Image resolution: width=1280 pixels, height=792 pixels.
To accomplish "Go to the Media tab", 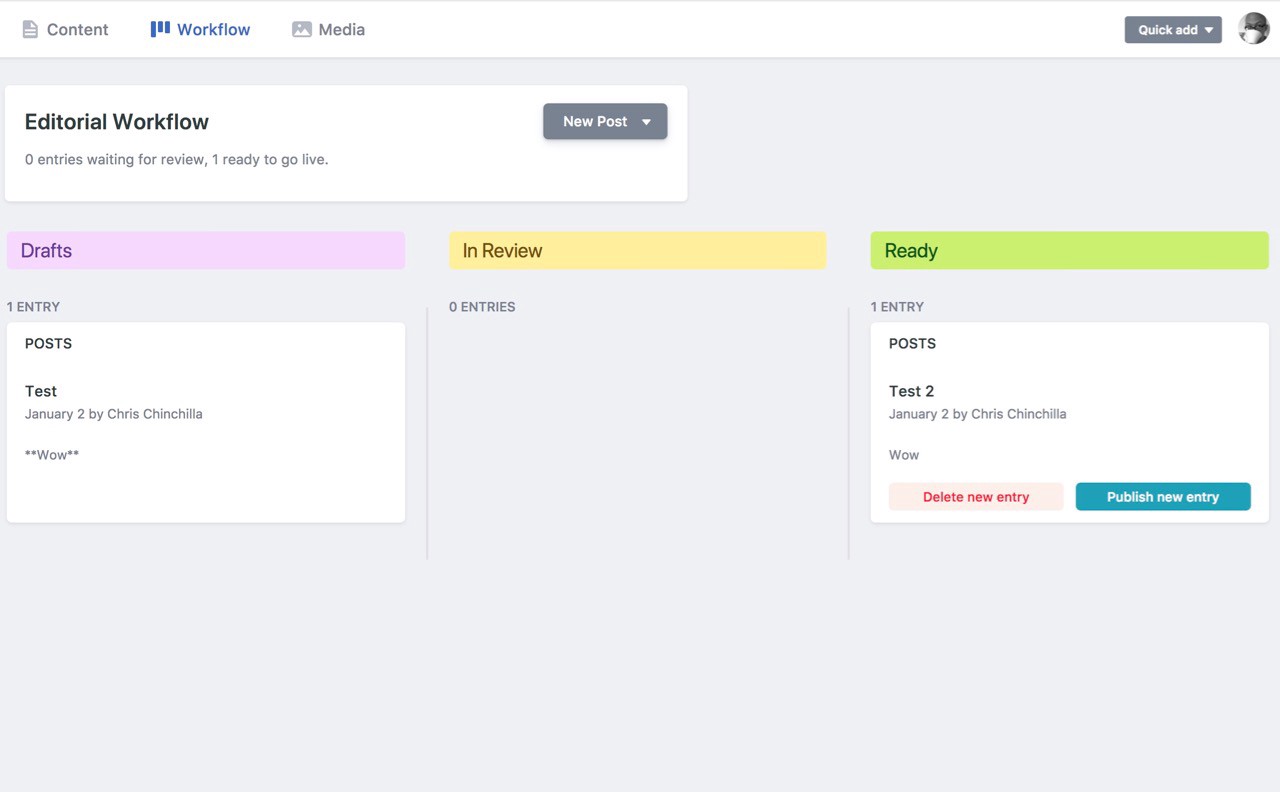I will point(341,30).
